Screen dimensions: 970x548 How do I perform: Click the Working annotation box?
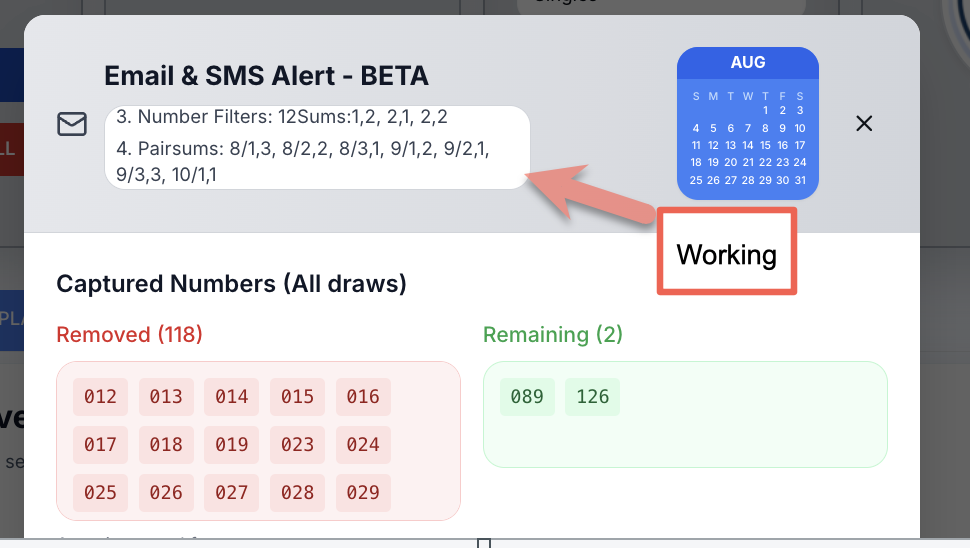coord(727,251)
